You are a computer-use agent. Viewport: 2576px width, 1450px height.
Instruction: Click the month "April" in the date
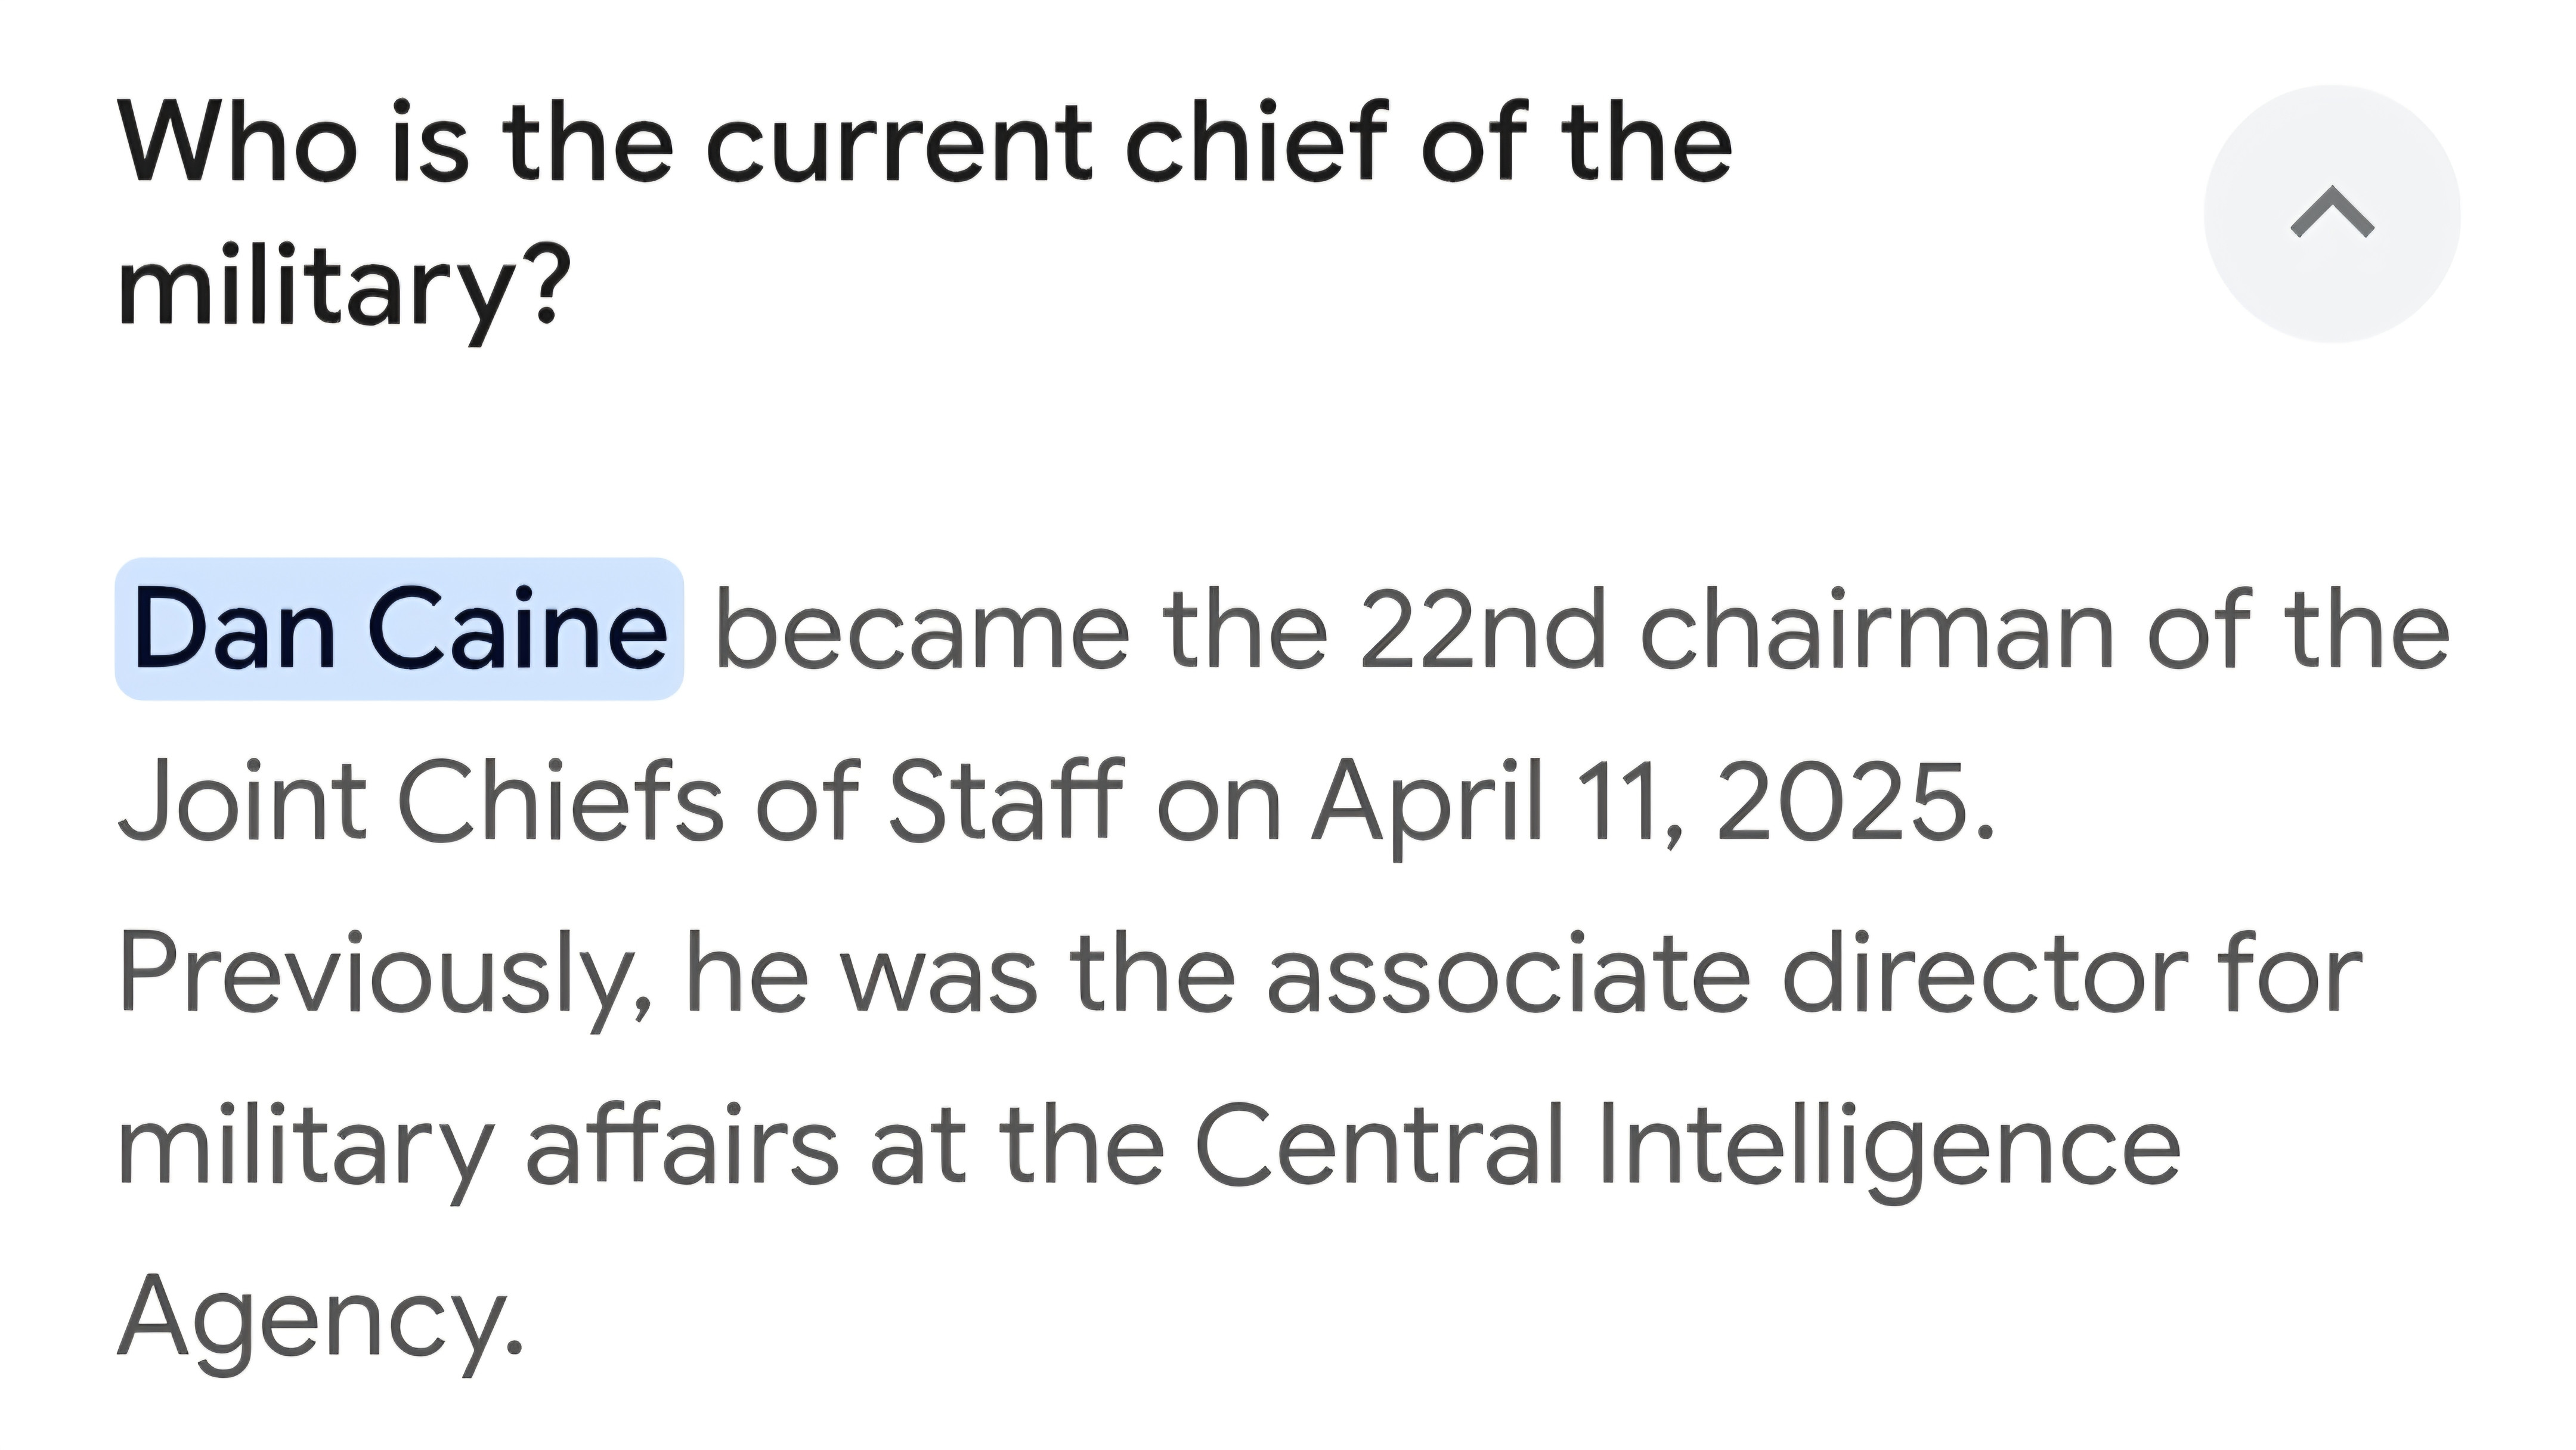click(1428, 801)
